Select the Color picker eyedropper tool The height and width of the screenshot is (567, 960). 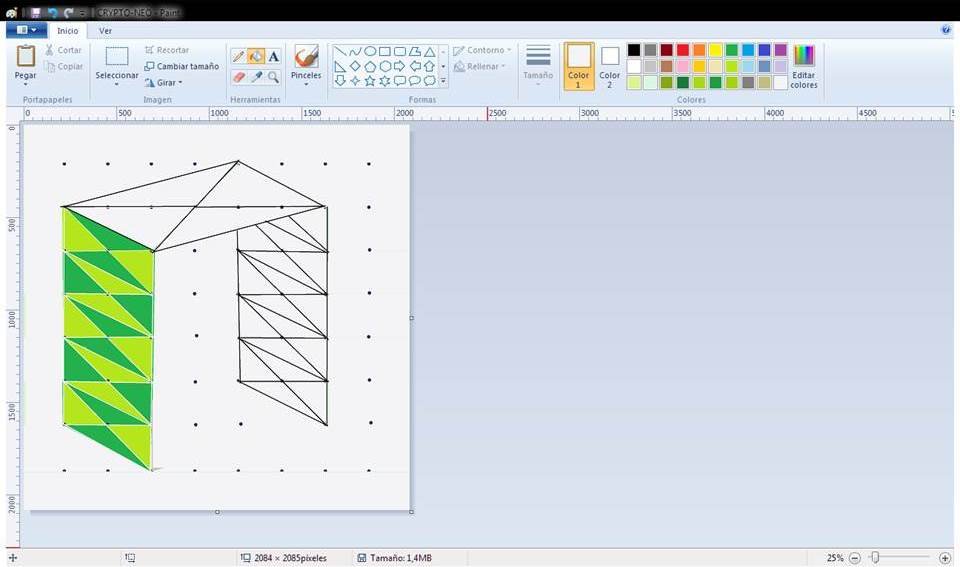pos(256,77)
